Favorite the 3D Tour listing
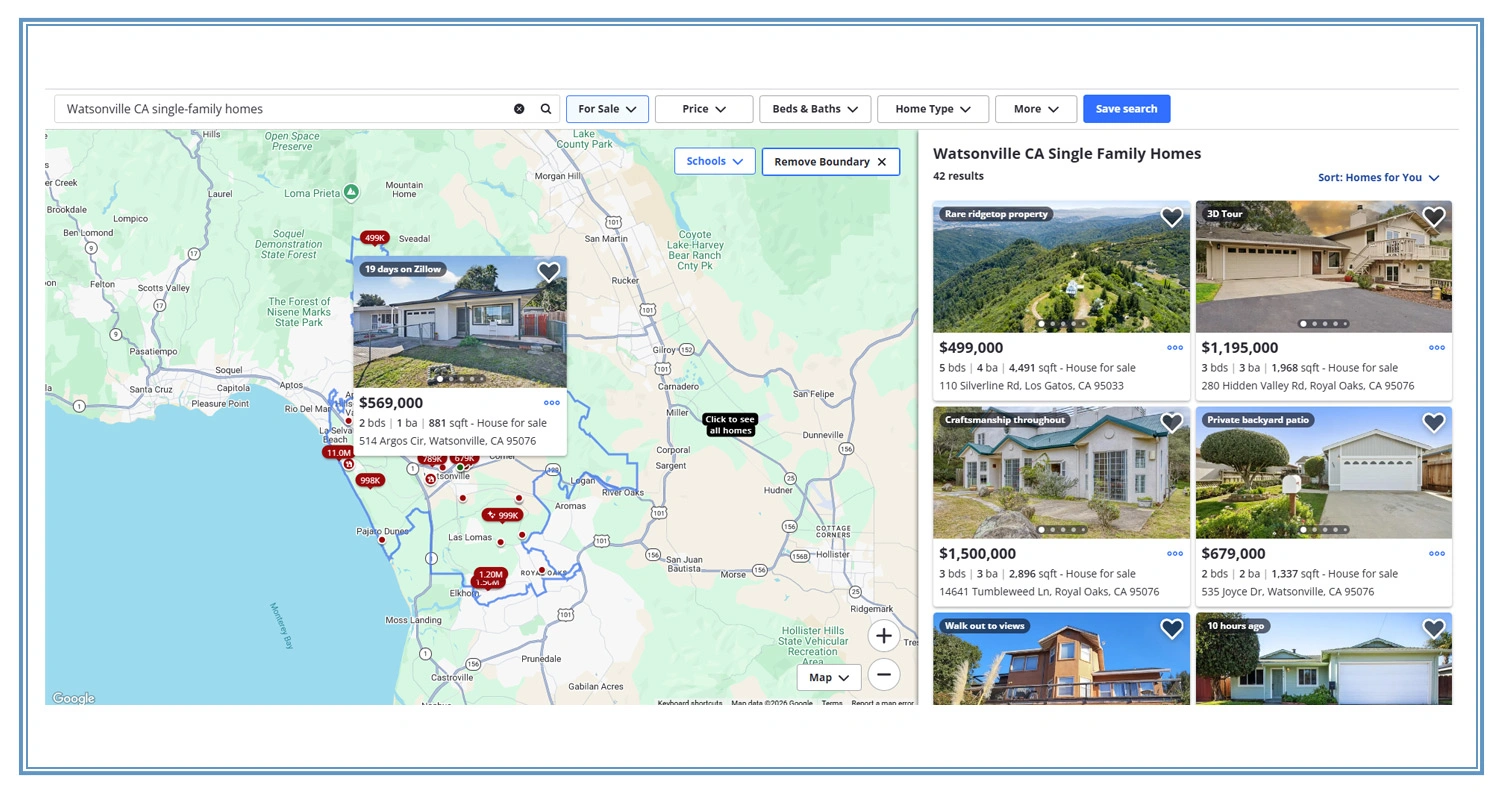The height and width of the screenshot is (793, 1503). coord(1434,217)
